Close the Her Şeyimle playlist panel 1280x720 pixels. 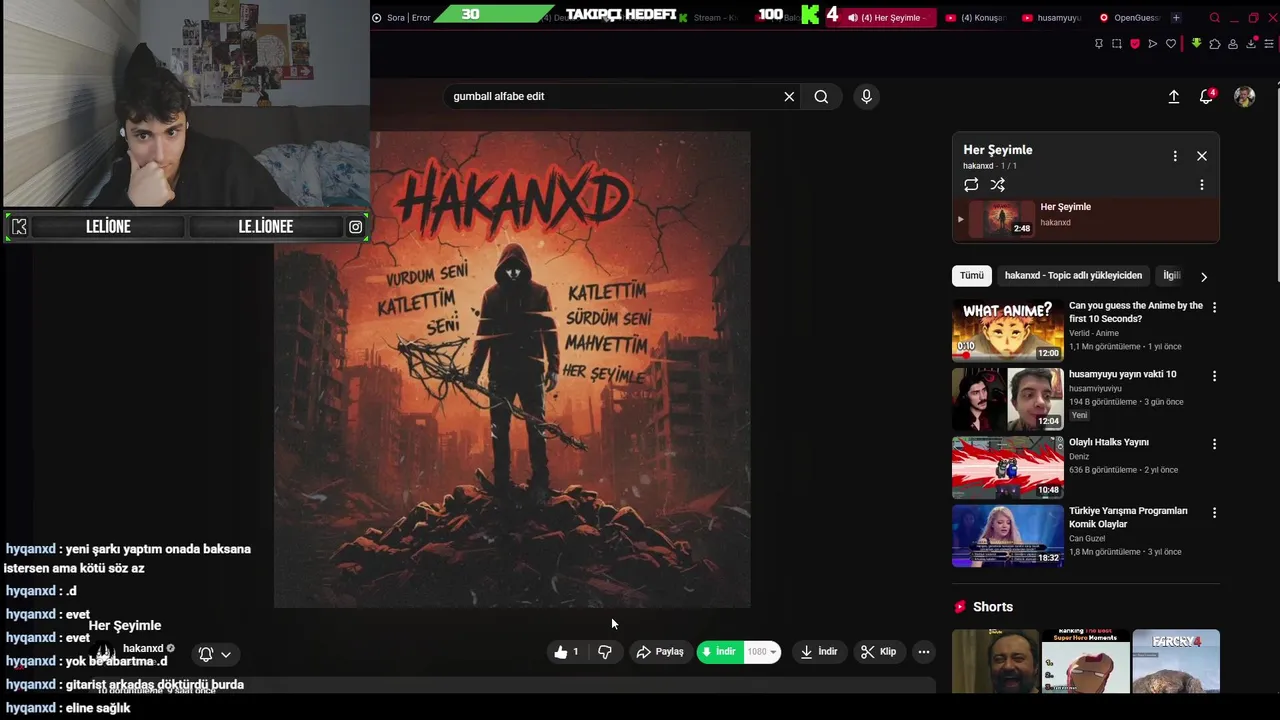(x=1202, y=156)
